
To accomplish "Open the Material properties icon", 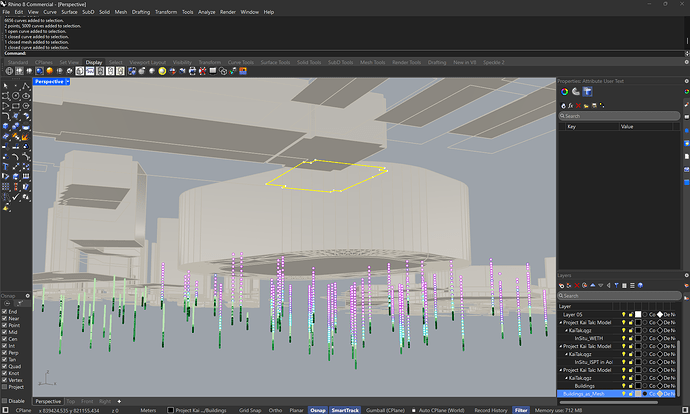I will click(x=576, y=92).
